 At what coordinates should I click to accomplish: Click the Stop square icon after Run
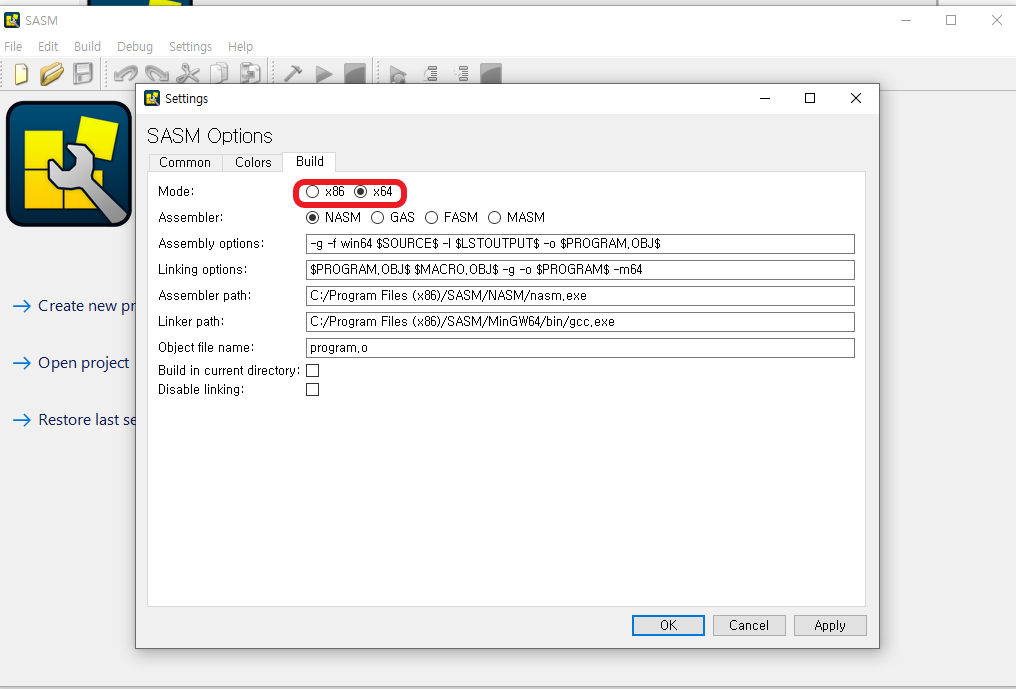355,74
